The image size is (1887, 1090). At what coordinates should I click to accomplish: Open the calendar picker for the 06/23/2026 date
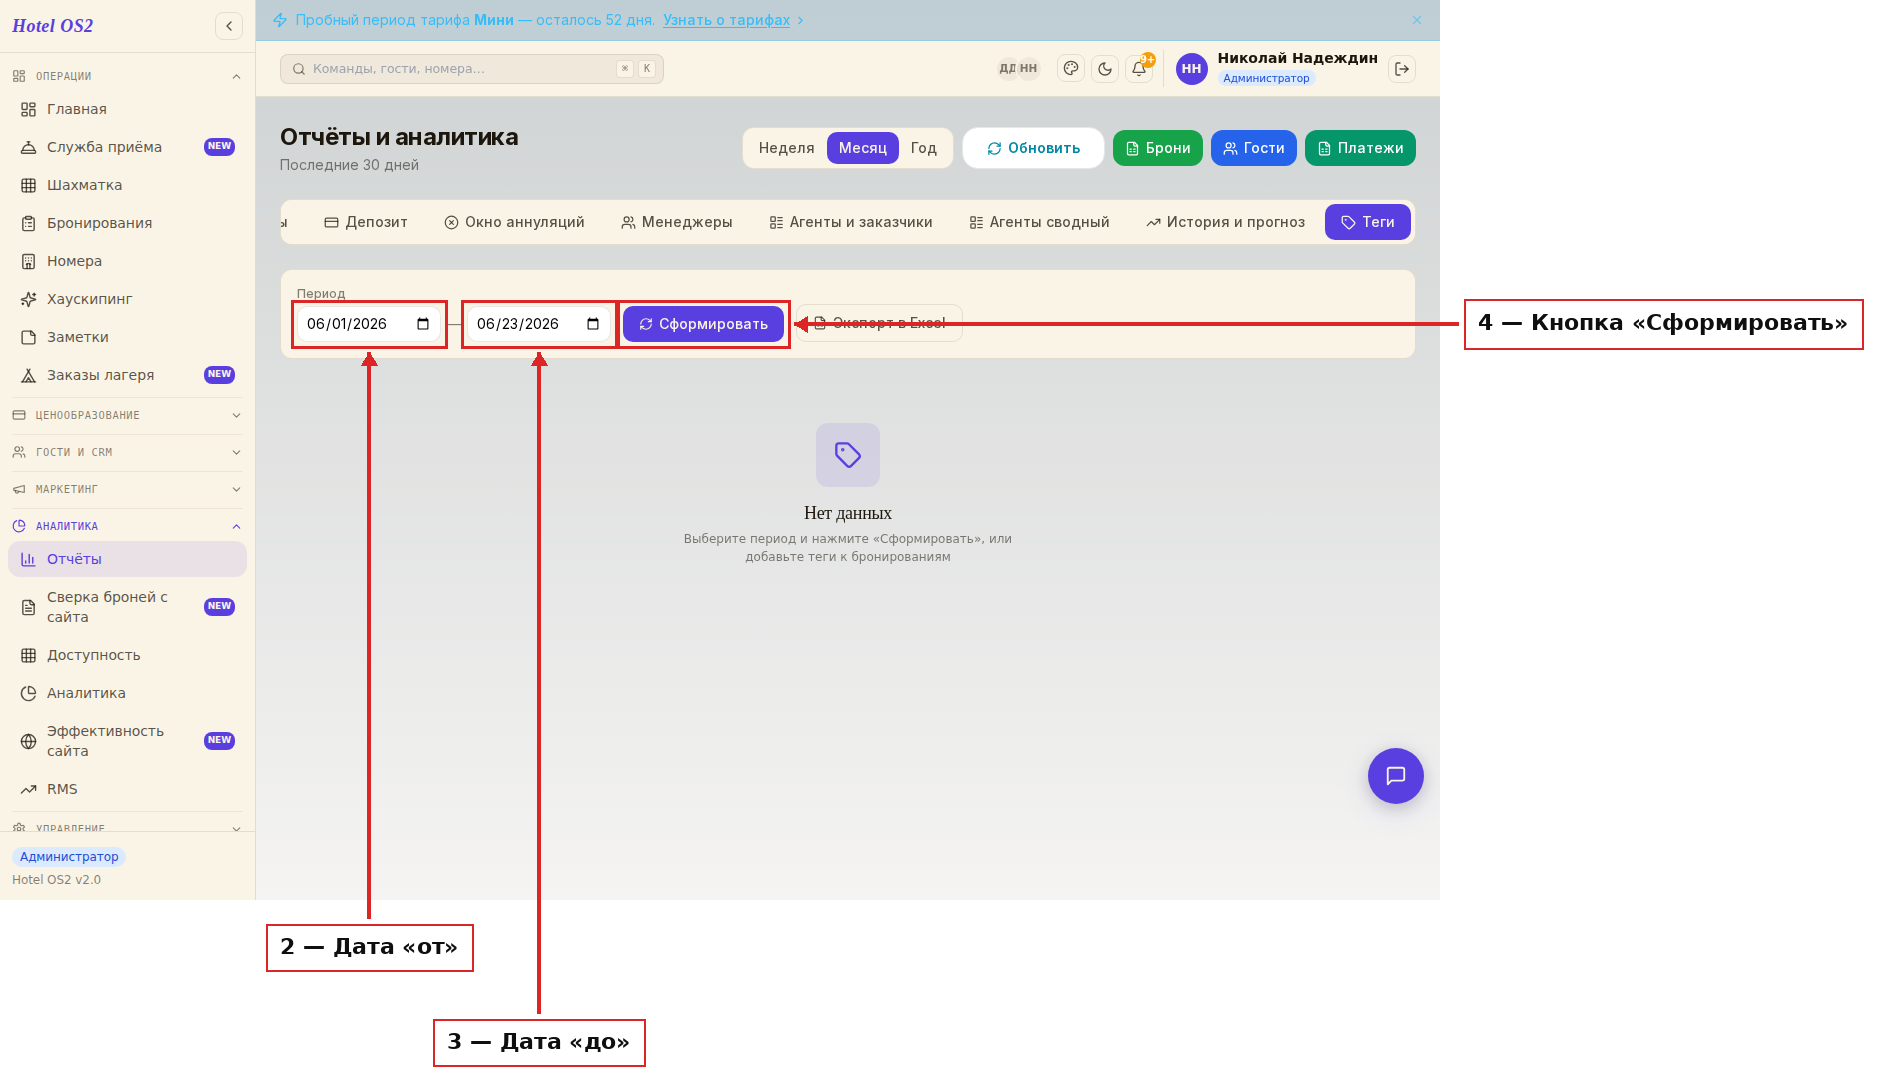click(593, 324)
